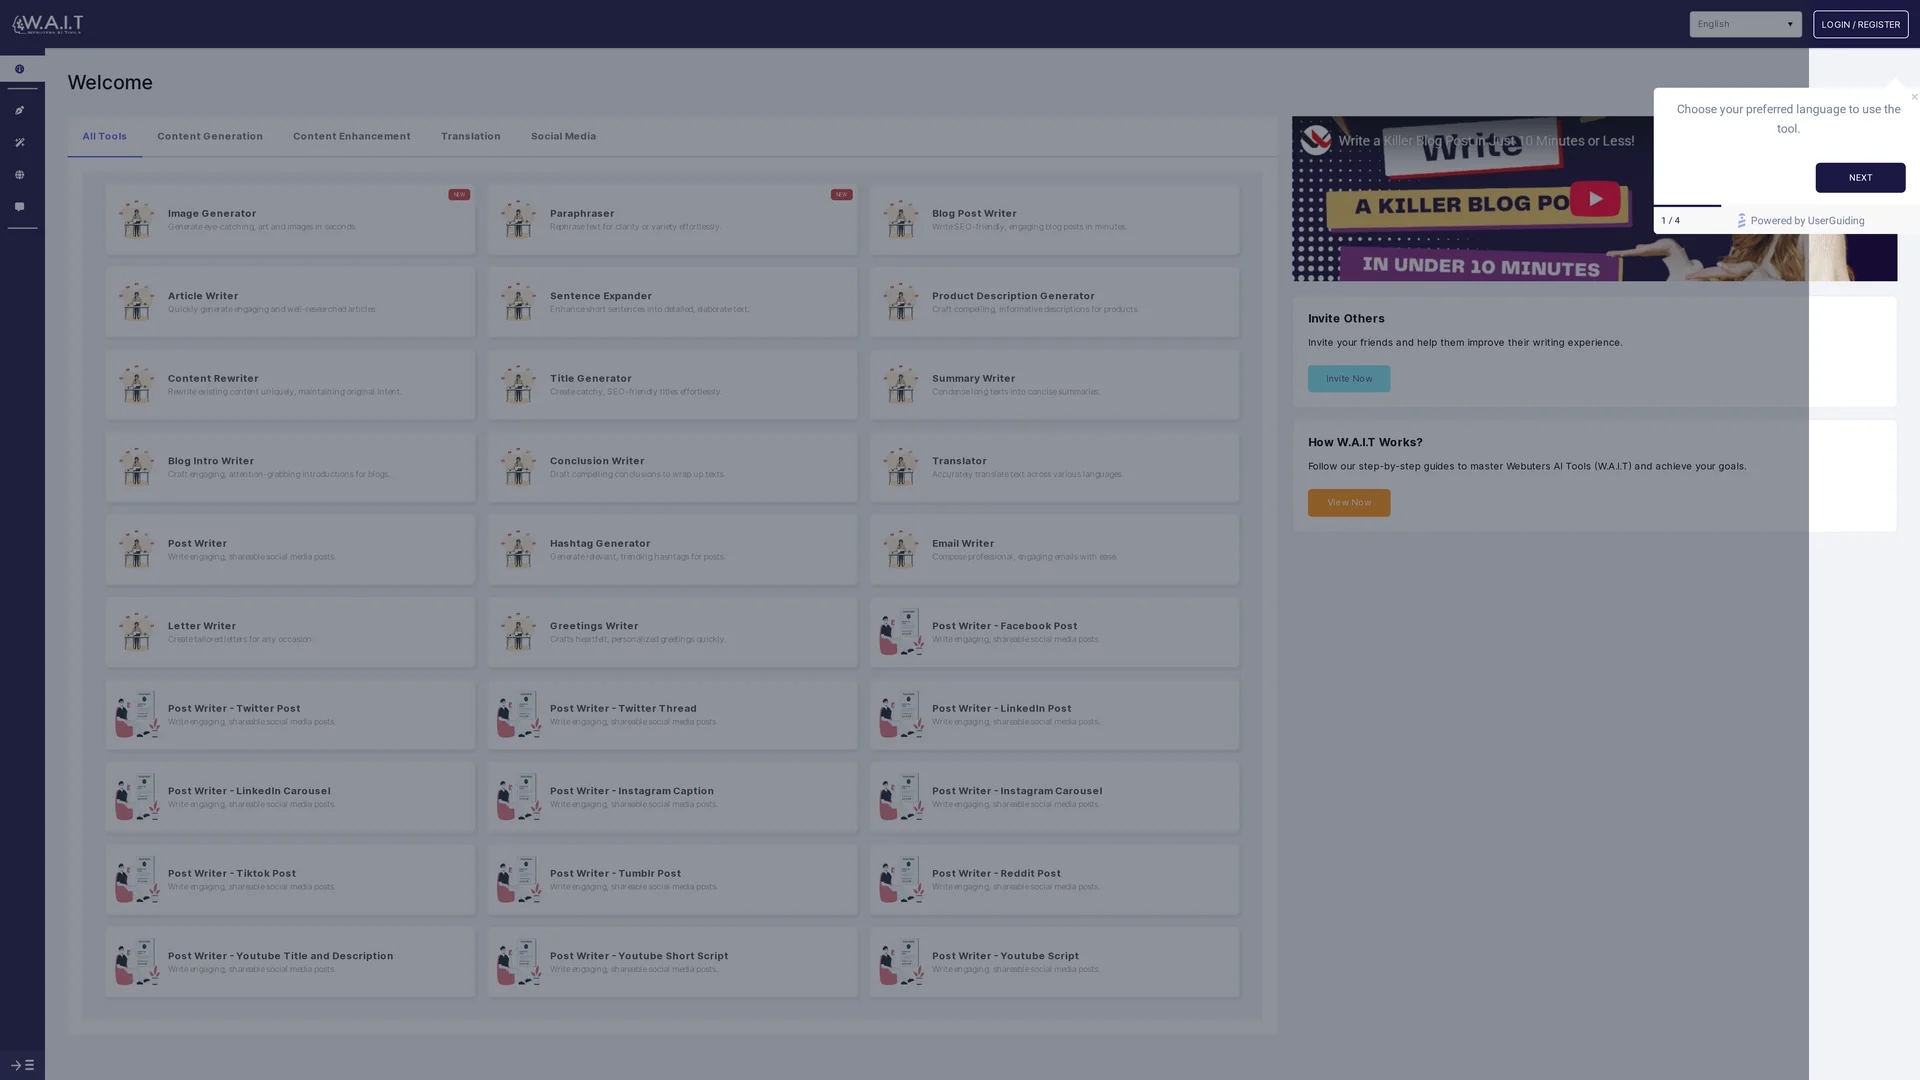Click the LOGIN / REGISTER button

[x=1860, y=24]
